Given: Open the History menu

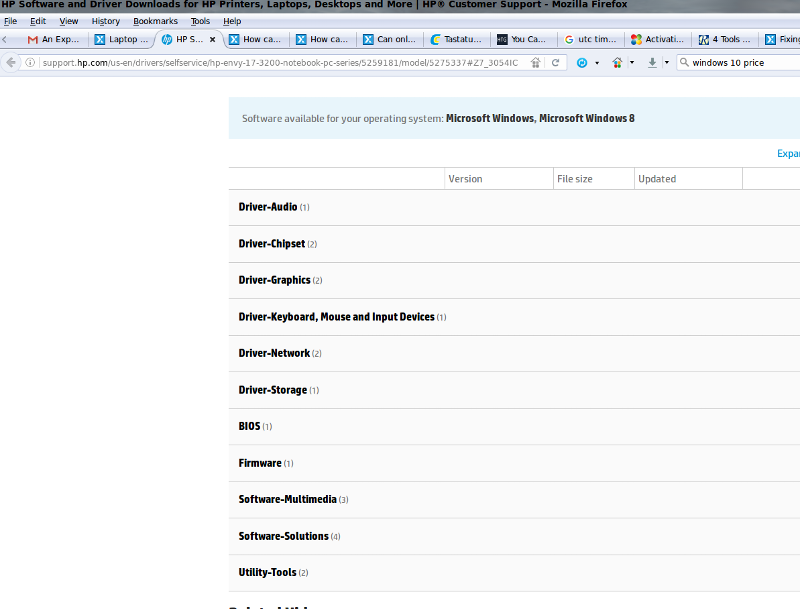Looking at the screenshot, I should 106,21.
